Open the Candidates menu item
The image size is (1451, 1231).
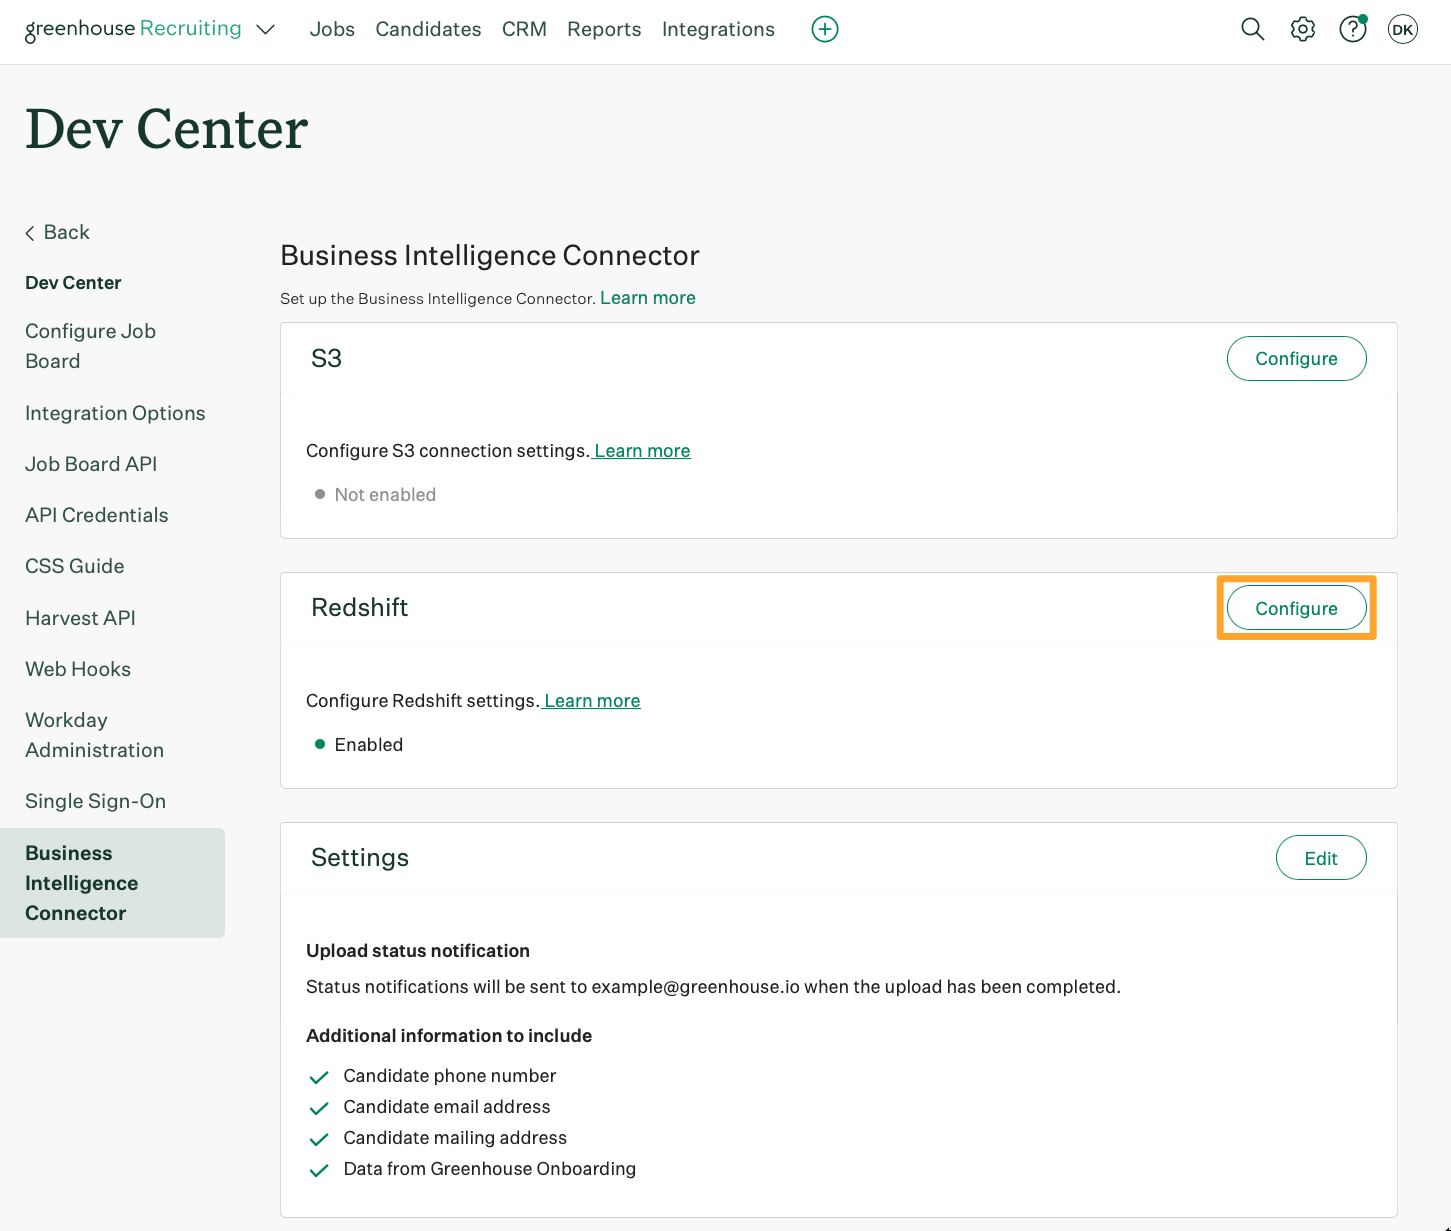[x=428, y=29]
